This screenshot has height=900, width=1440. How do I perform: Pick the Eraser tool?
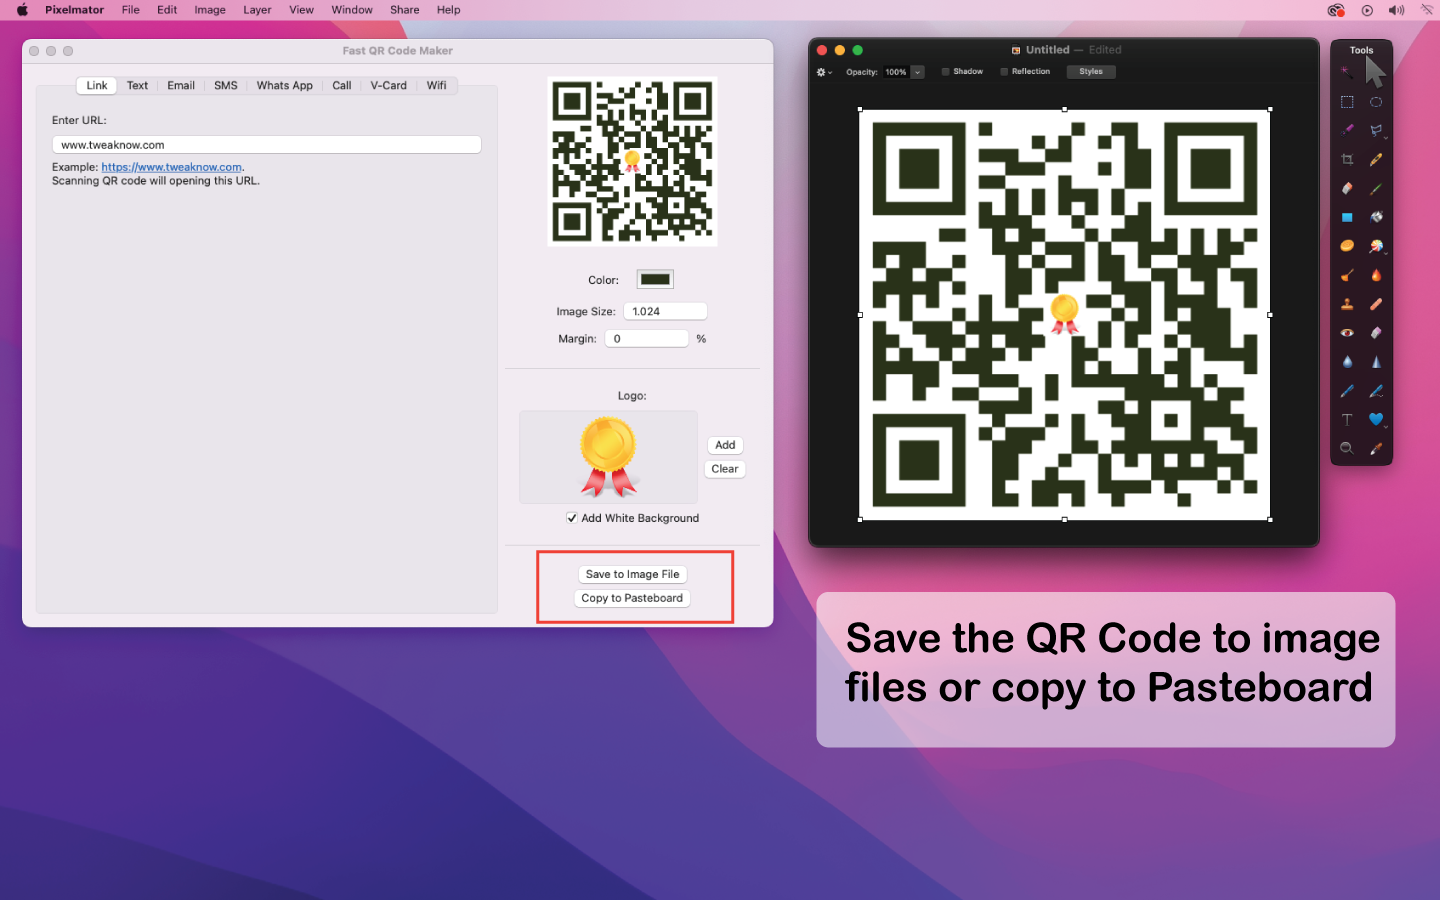[x=1347, y=188]
